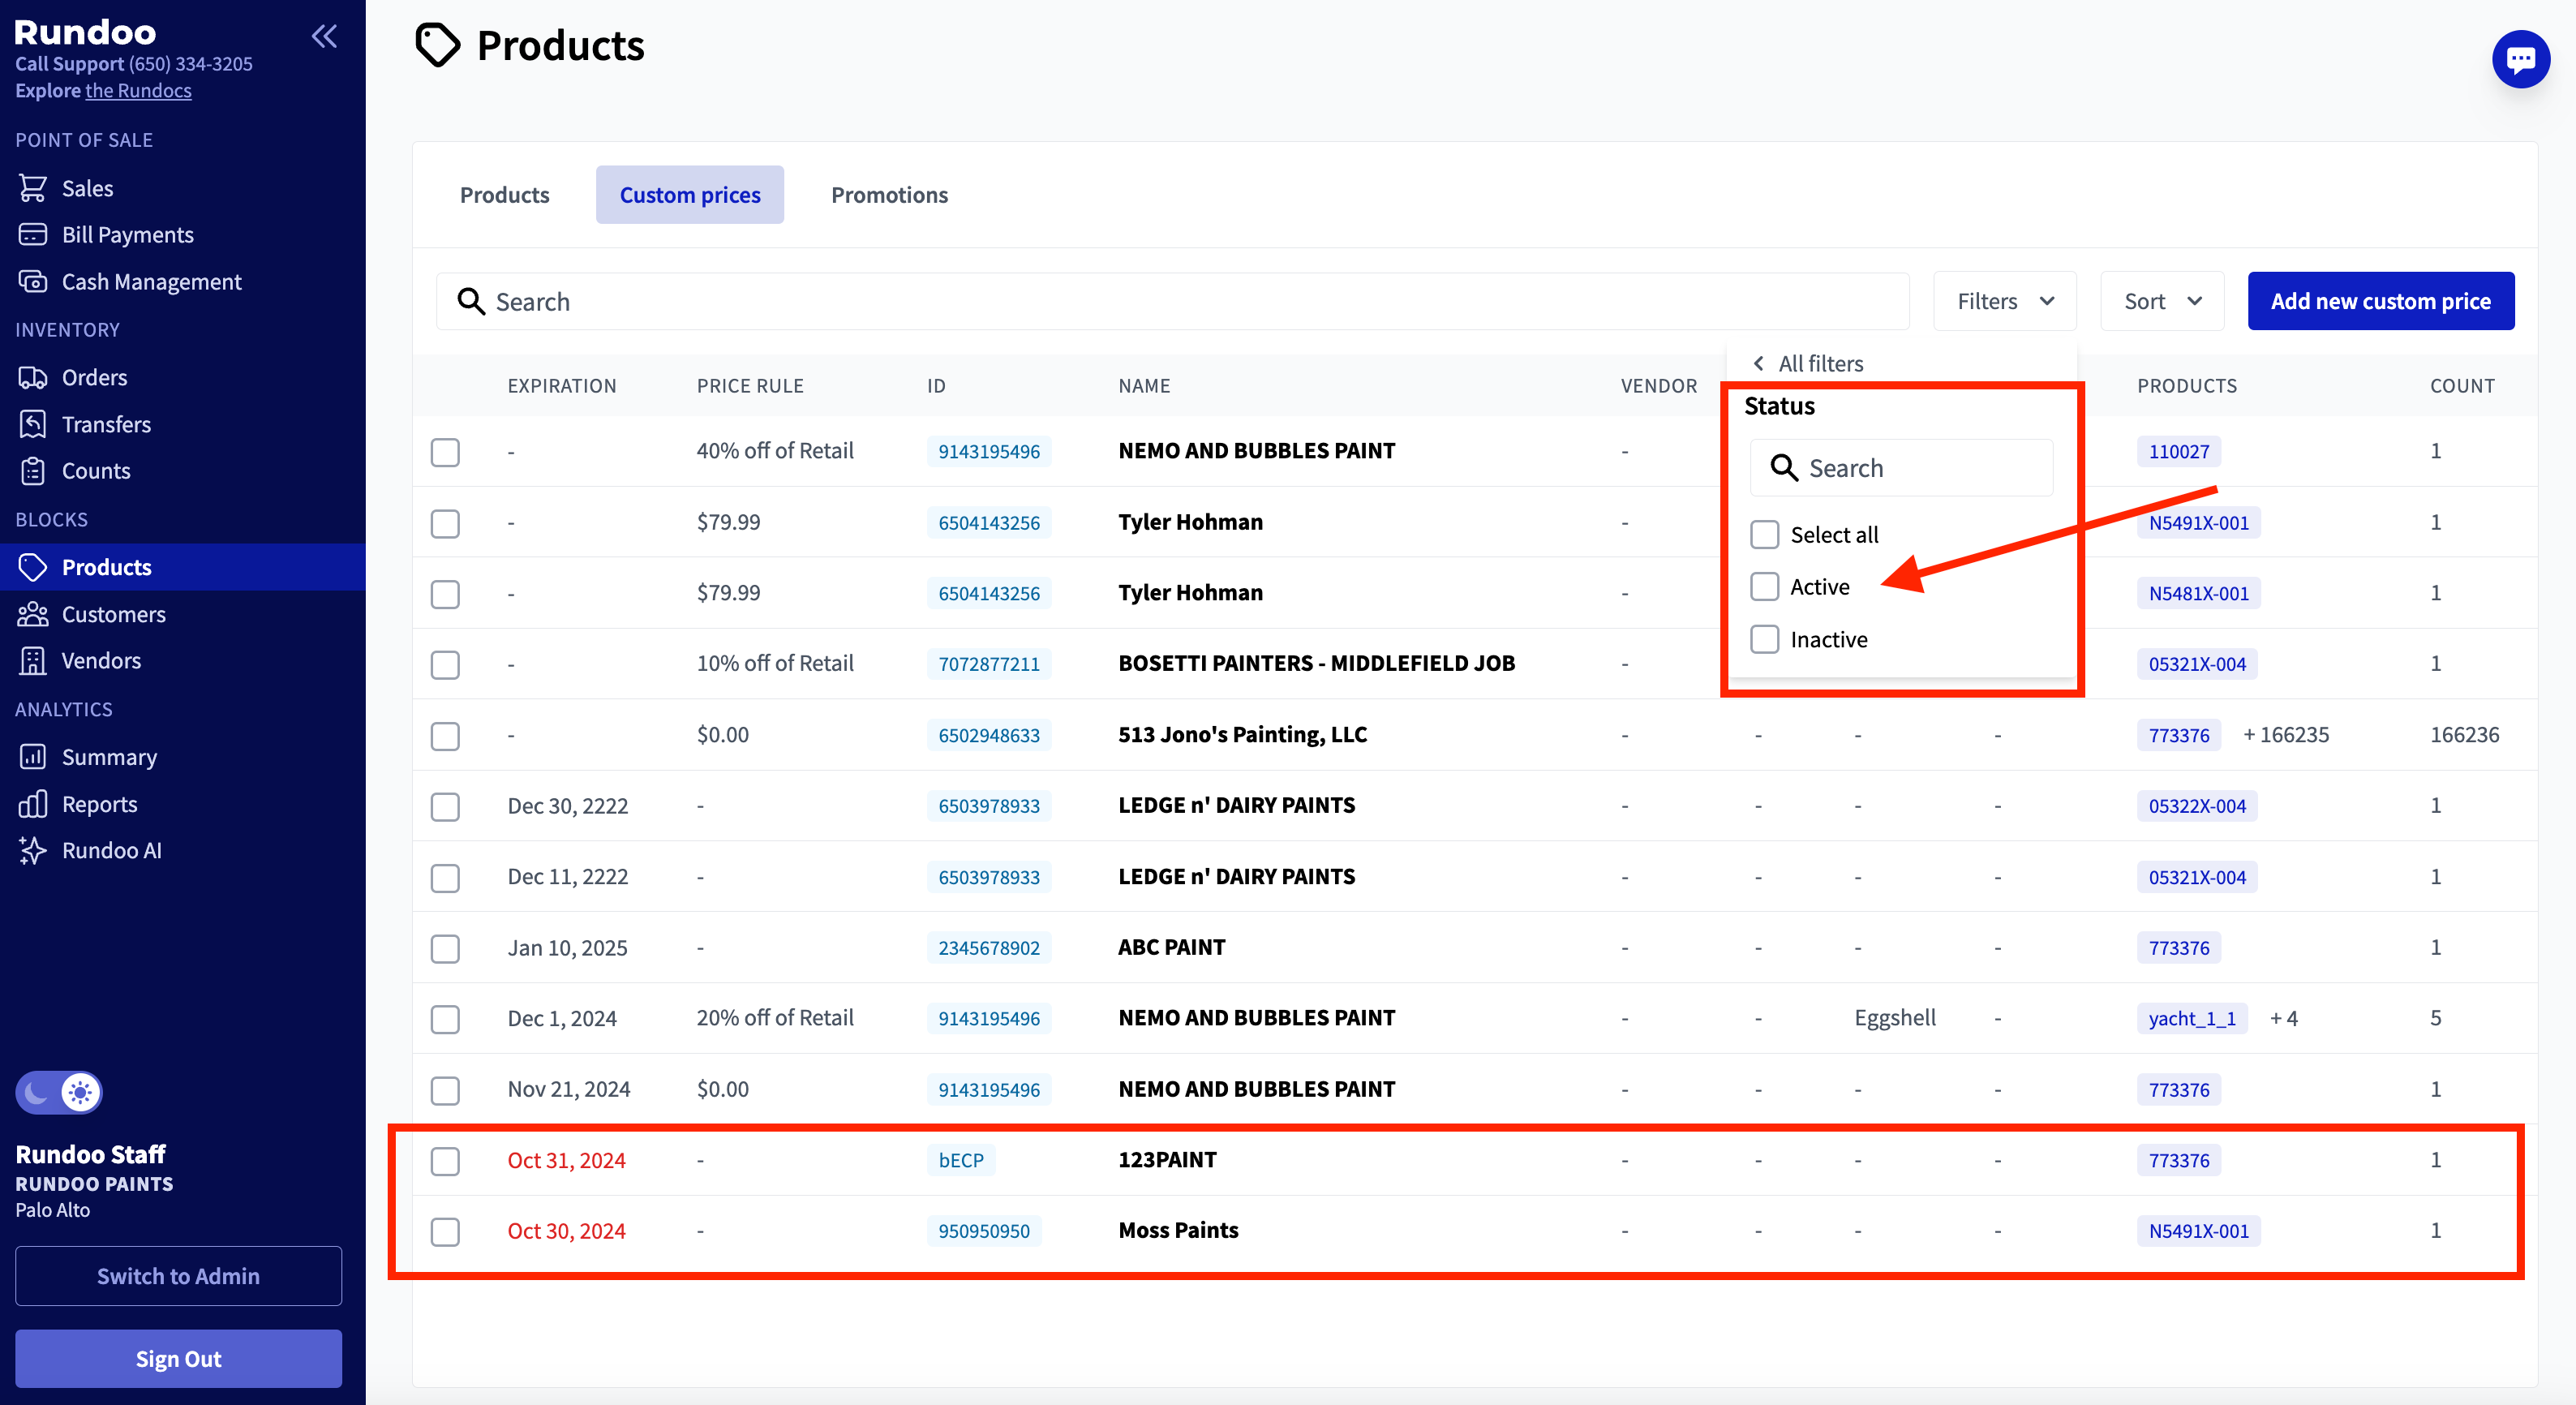
Task: Switch to the Promotions tab
Action: click(889, 195)
